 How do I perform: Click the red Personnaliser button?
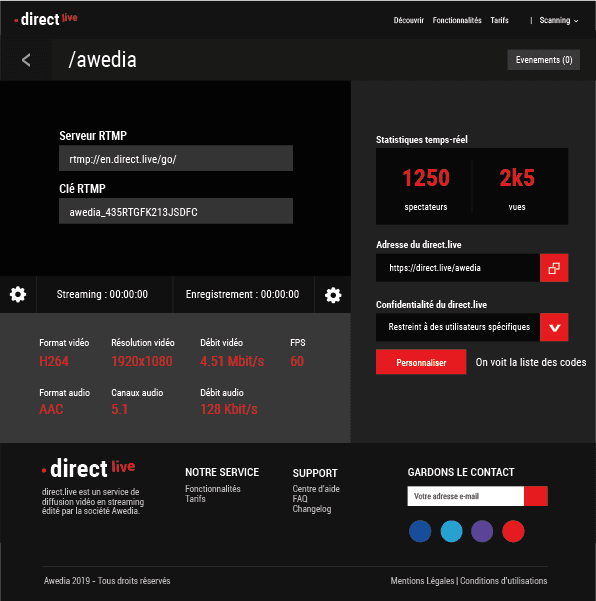(421, 362)
